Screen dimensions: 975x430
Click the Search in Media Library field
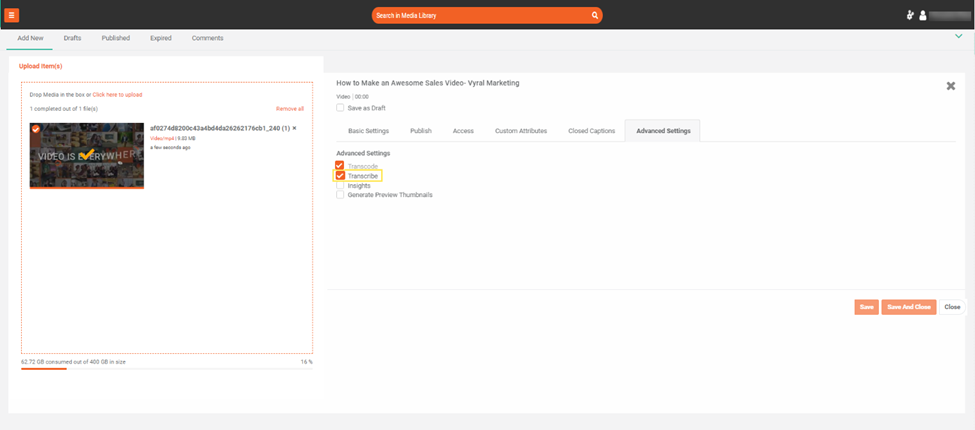(x=480, y=16)
